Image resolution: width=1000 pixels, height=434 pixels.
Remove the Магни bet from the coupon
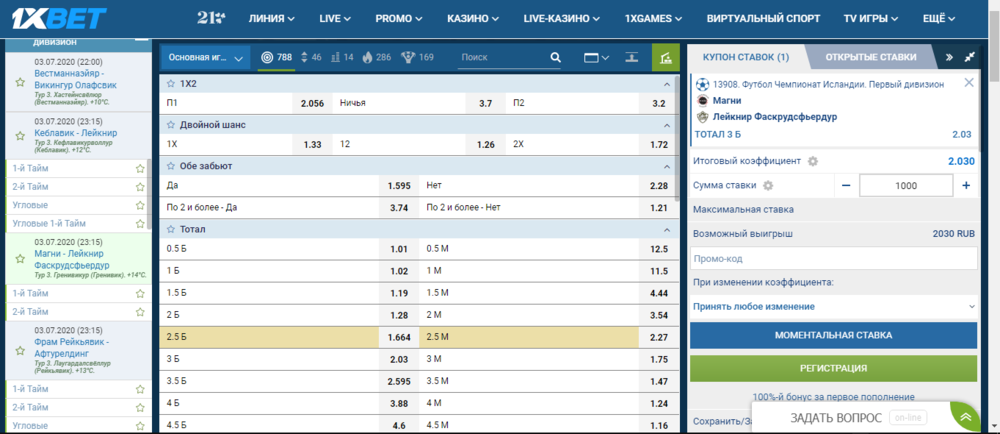click(969, 82)
